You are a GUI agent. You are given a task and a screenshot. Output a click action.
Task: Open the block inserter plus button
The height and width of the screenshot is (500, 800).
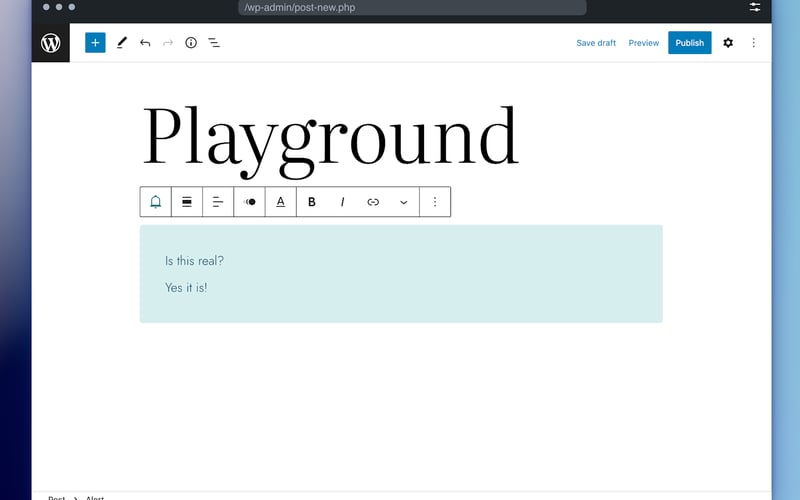click(95, 43)
